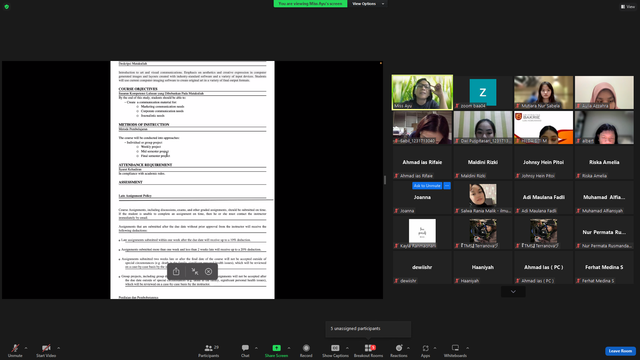Viewport: 640px width, 360px height.
Task: Select Aulia Azzahra's video tile
Action: coord(604,92)
